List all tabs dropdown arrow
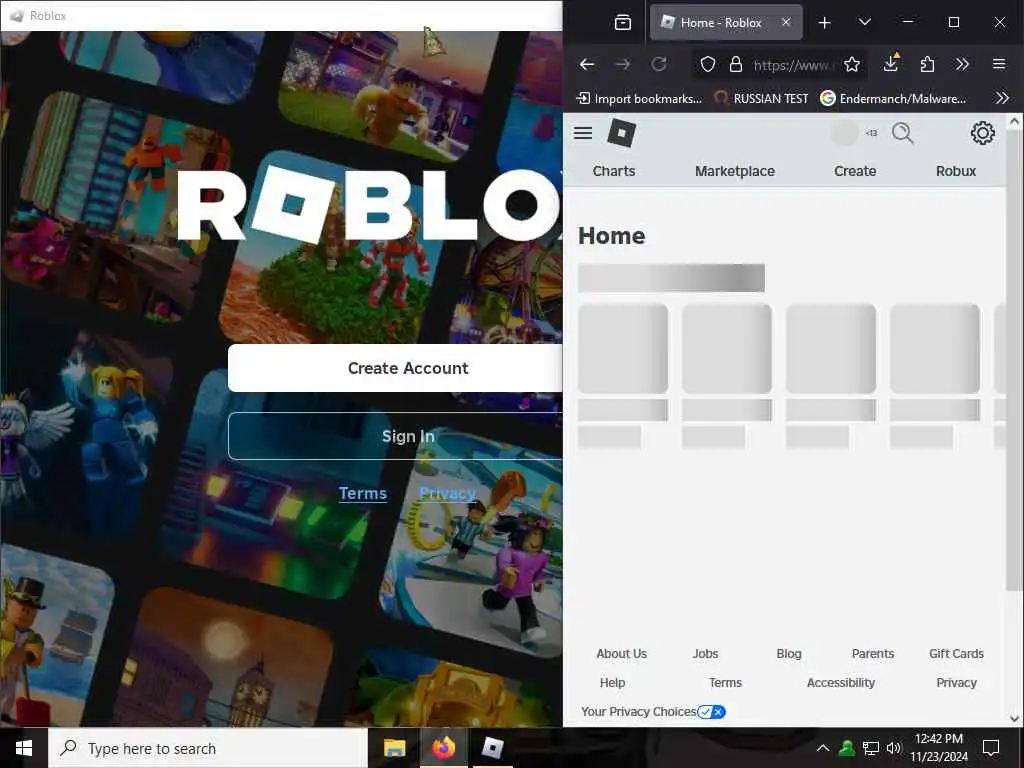 click(865, 22)
